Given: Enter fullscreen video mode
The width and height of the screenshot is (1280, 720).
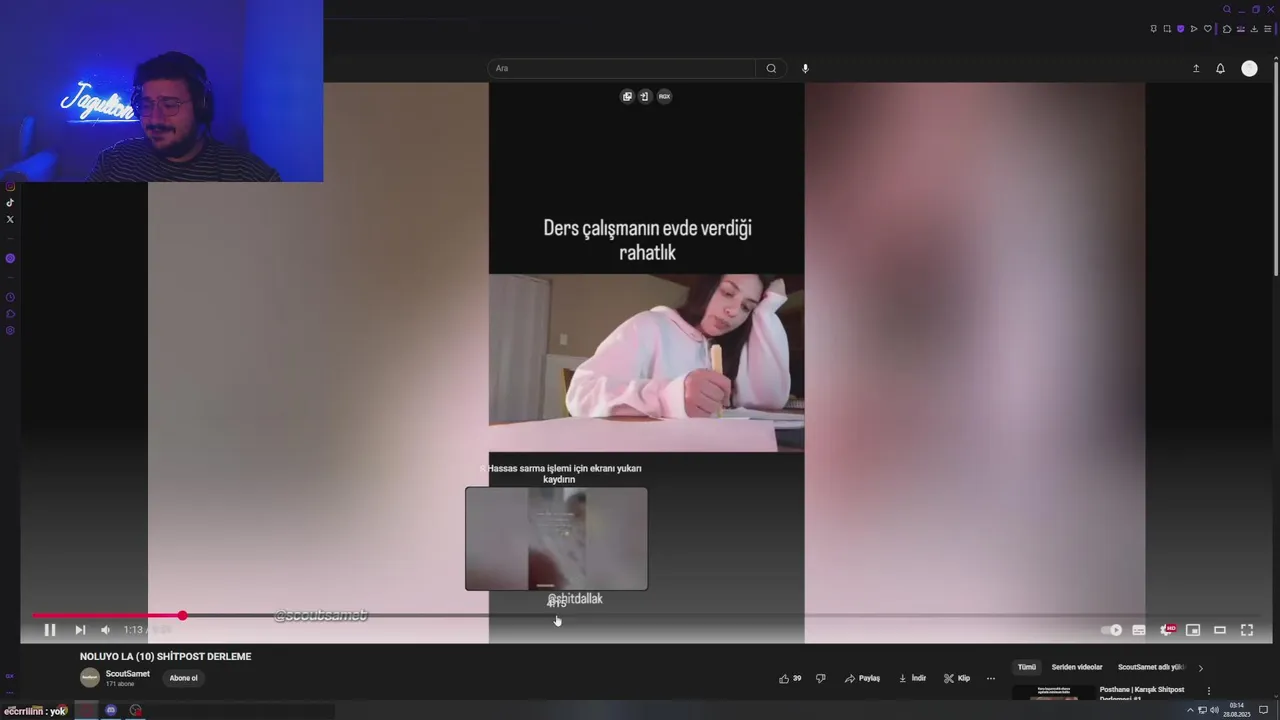Looking at the screenshot, I should 1247,630.
